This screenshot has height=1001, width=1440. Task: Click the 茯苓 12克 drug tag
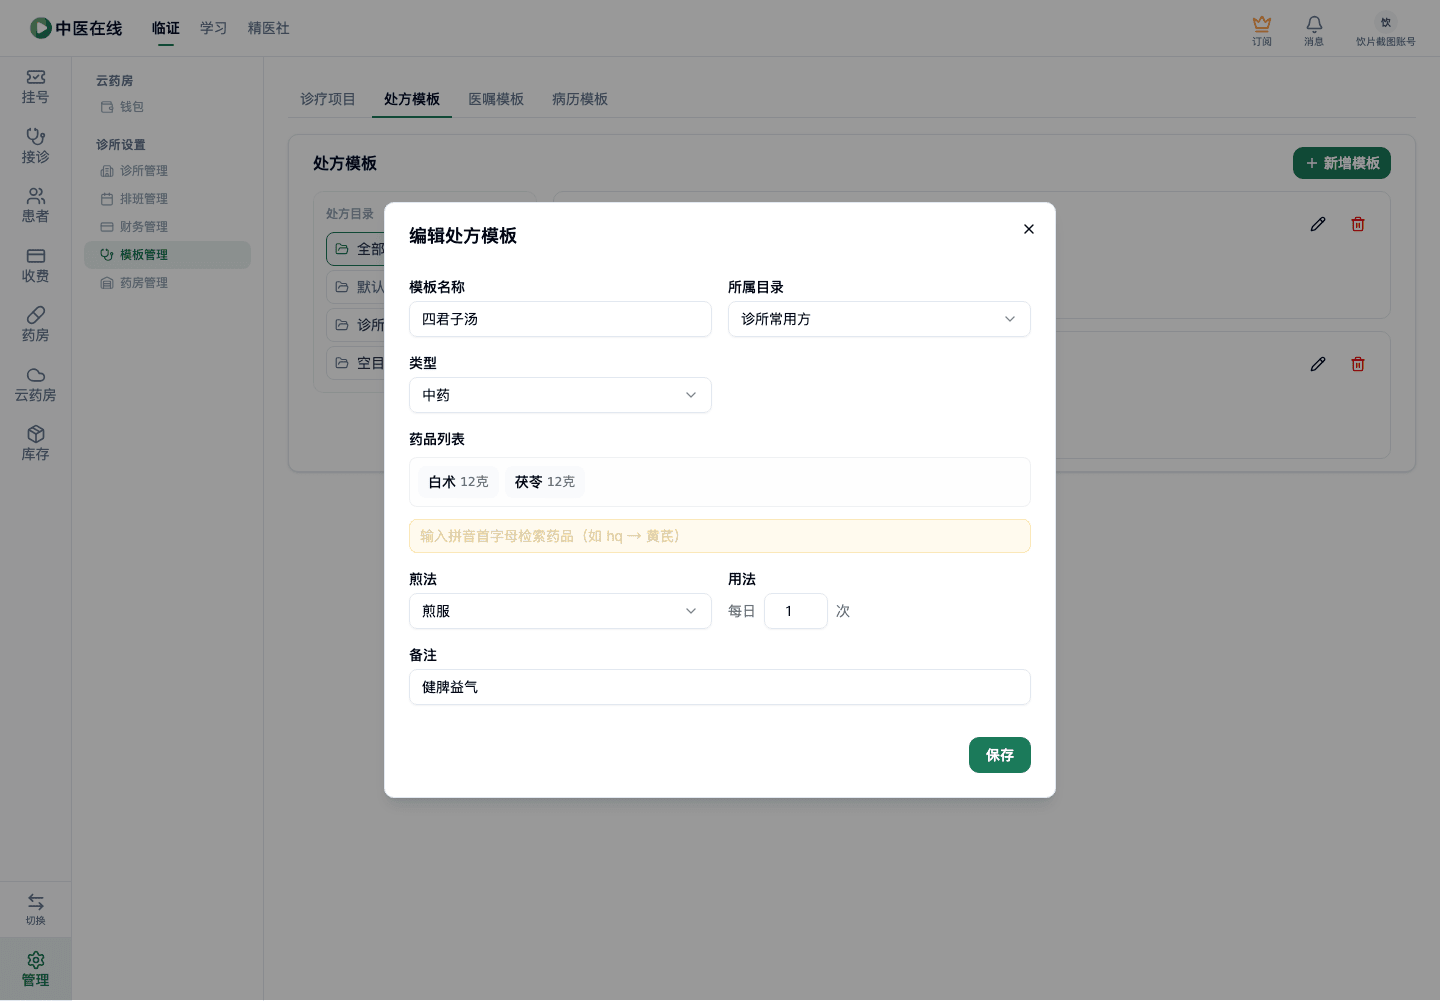(x=545, y=482)
